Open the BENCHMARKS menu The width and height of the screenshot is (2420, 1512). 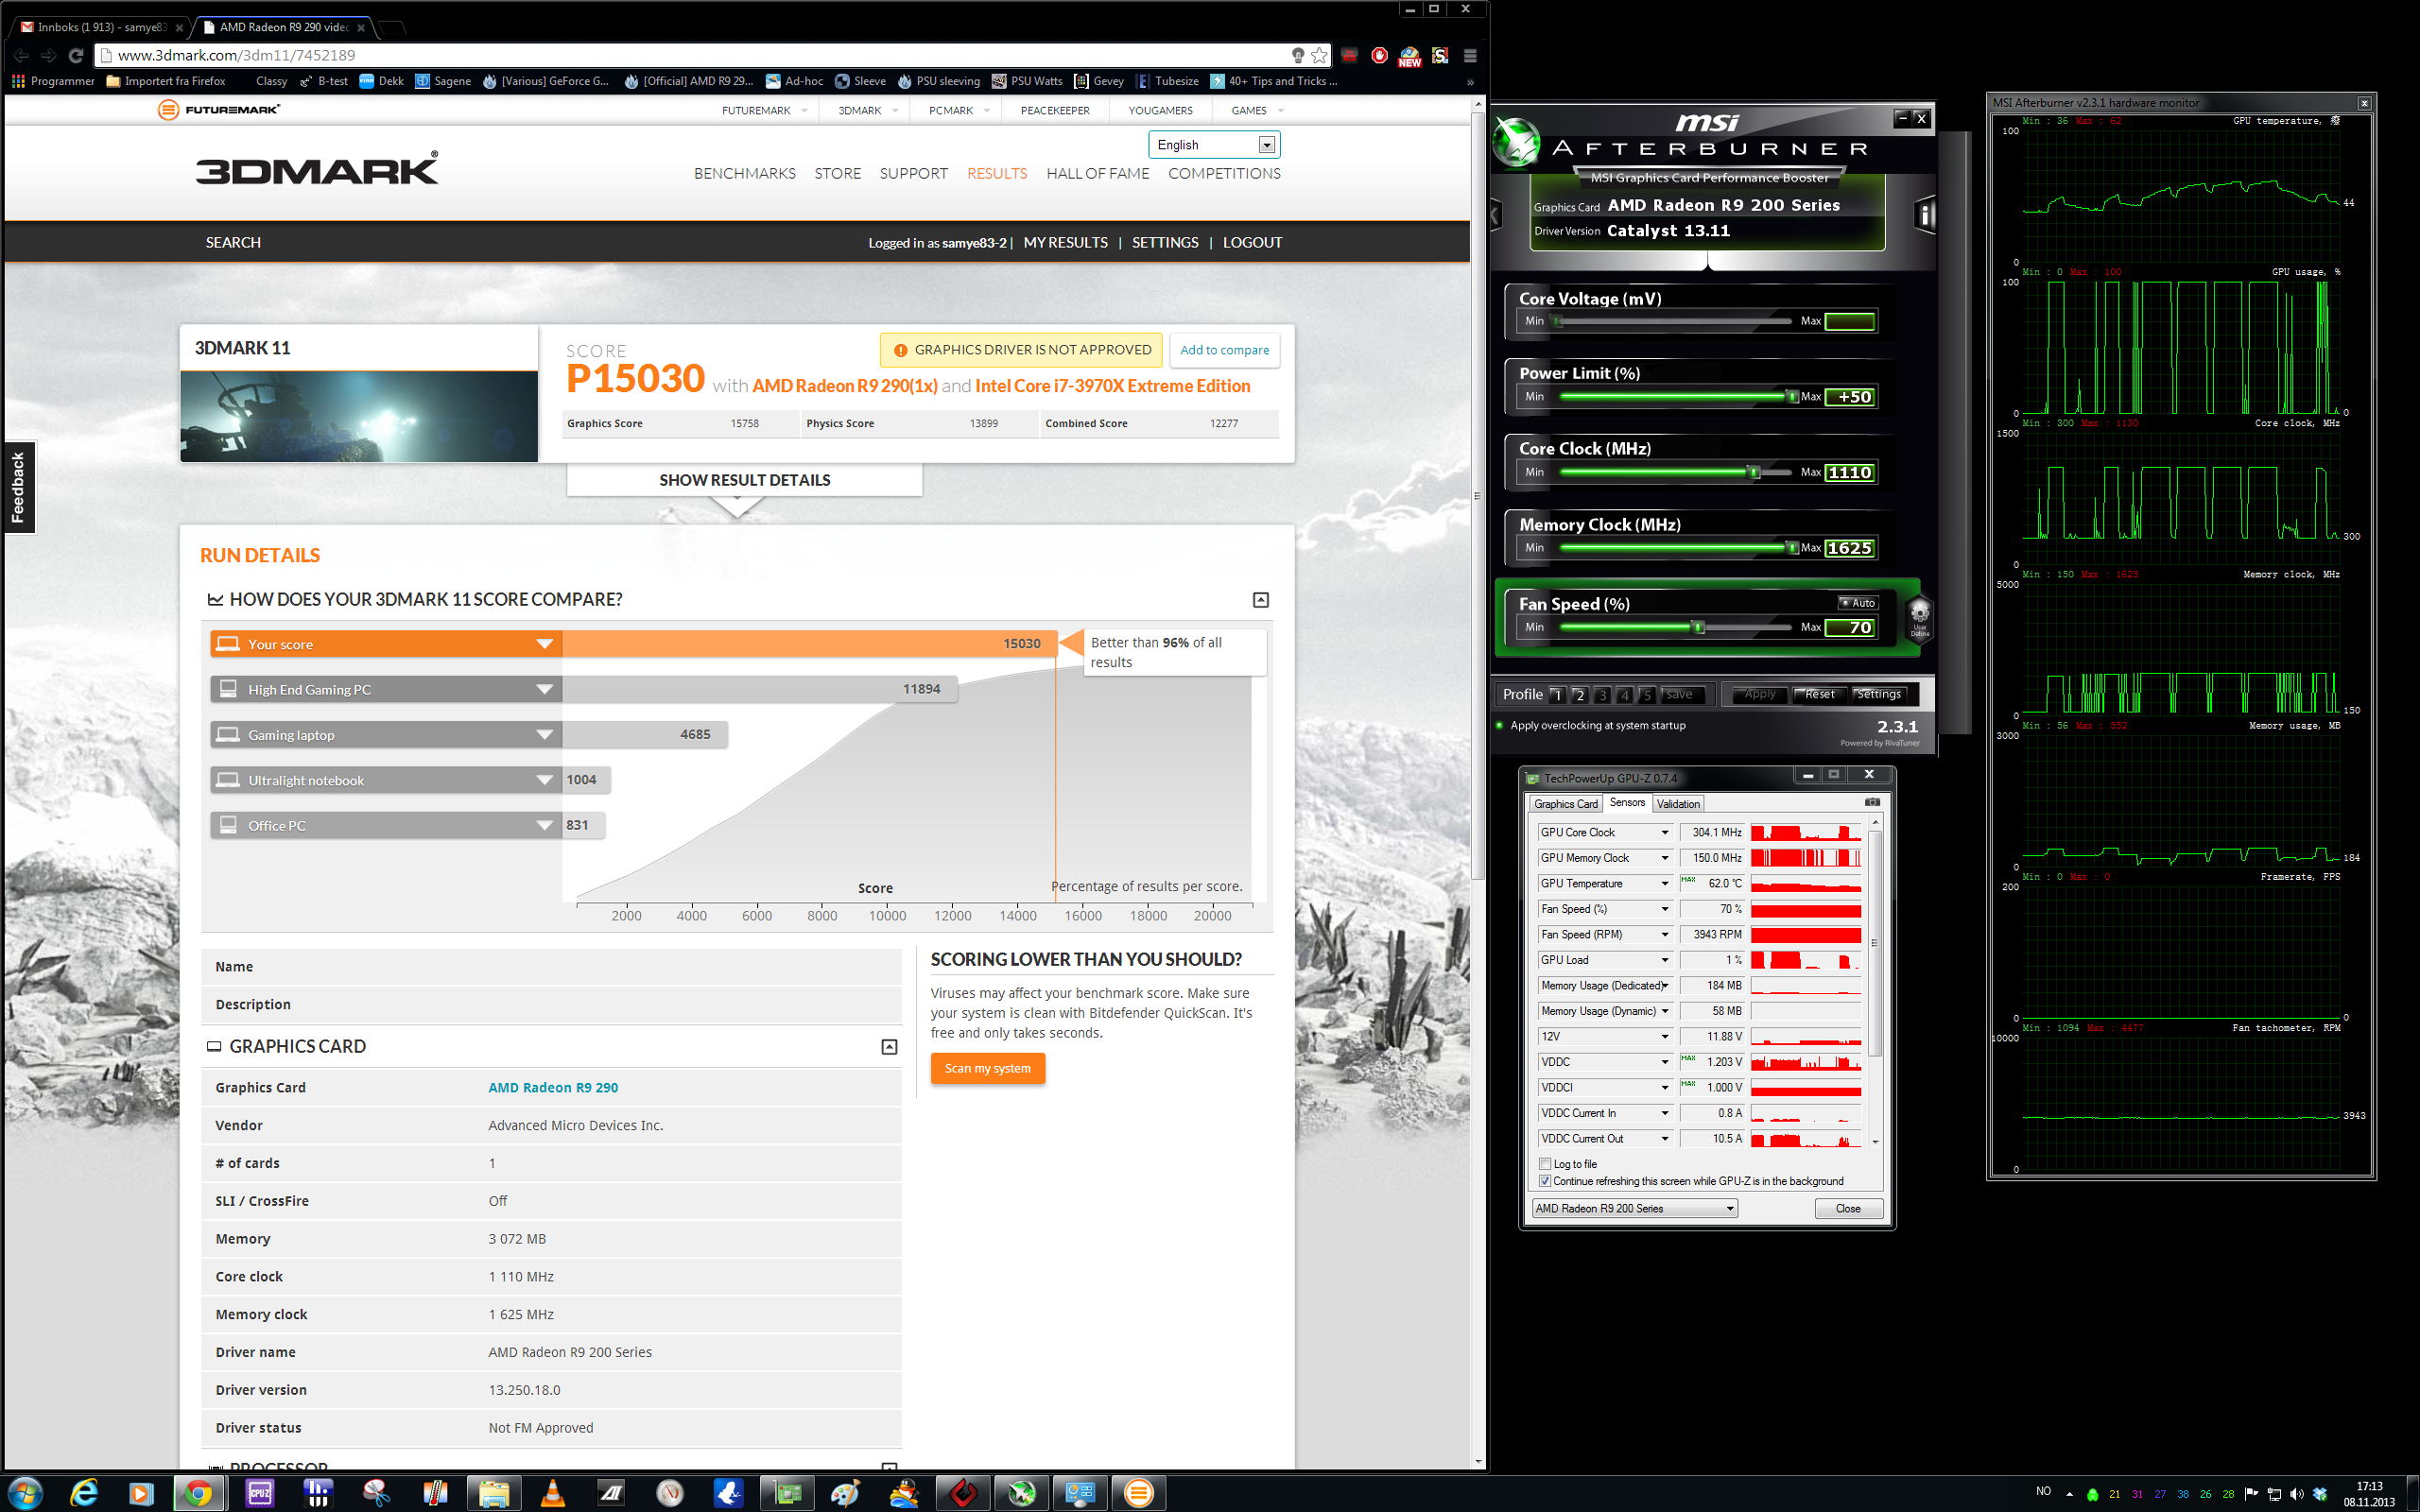[x=745, y=173]
